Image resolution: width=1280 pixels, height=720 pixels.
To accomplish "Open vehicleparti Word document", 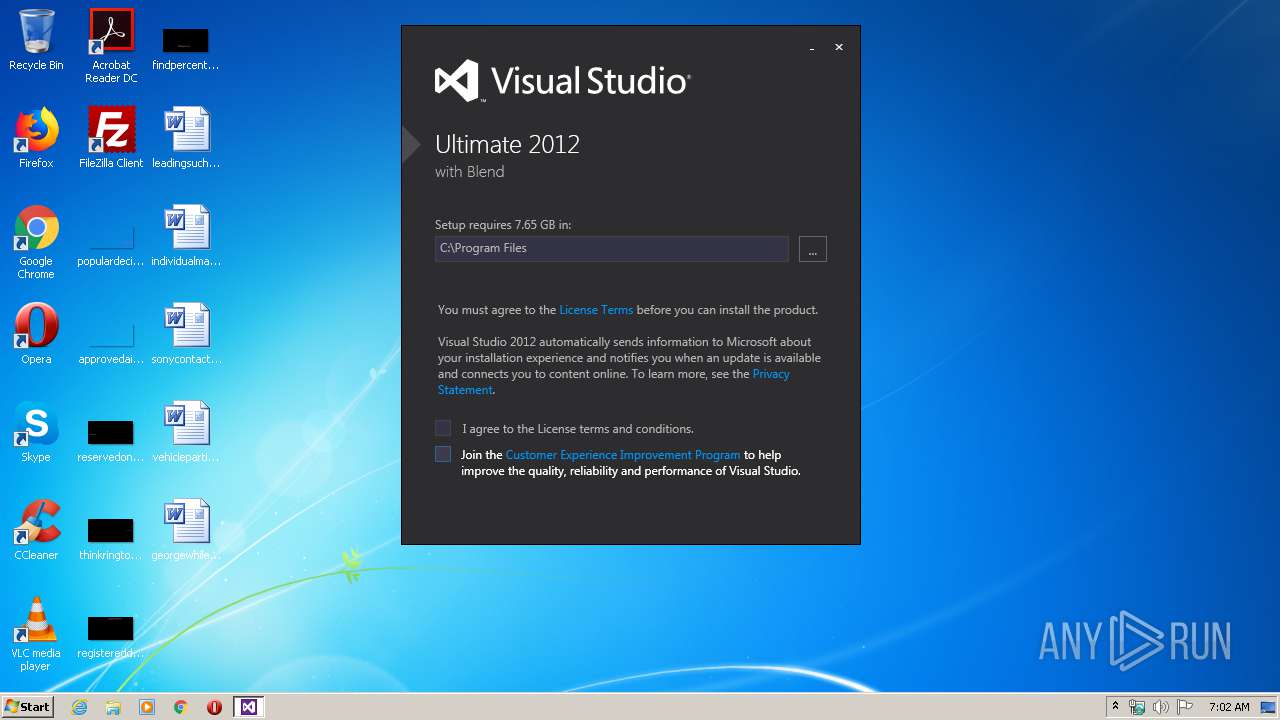I will tap(186, 432).
